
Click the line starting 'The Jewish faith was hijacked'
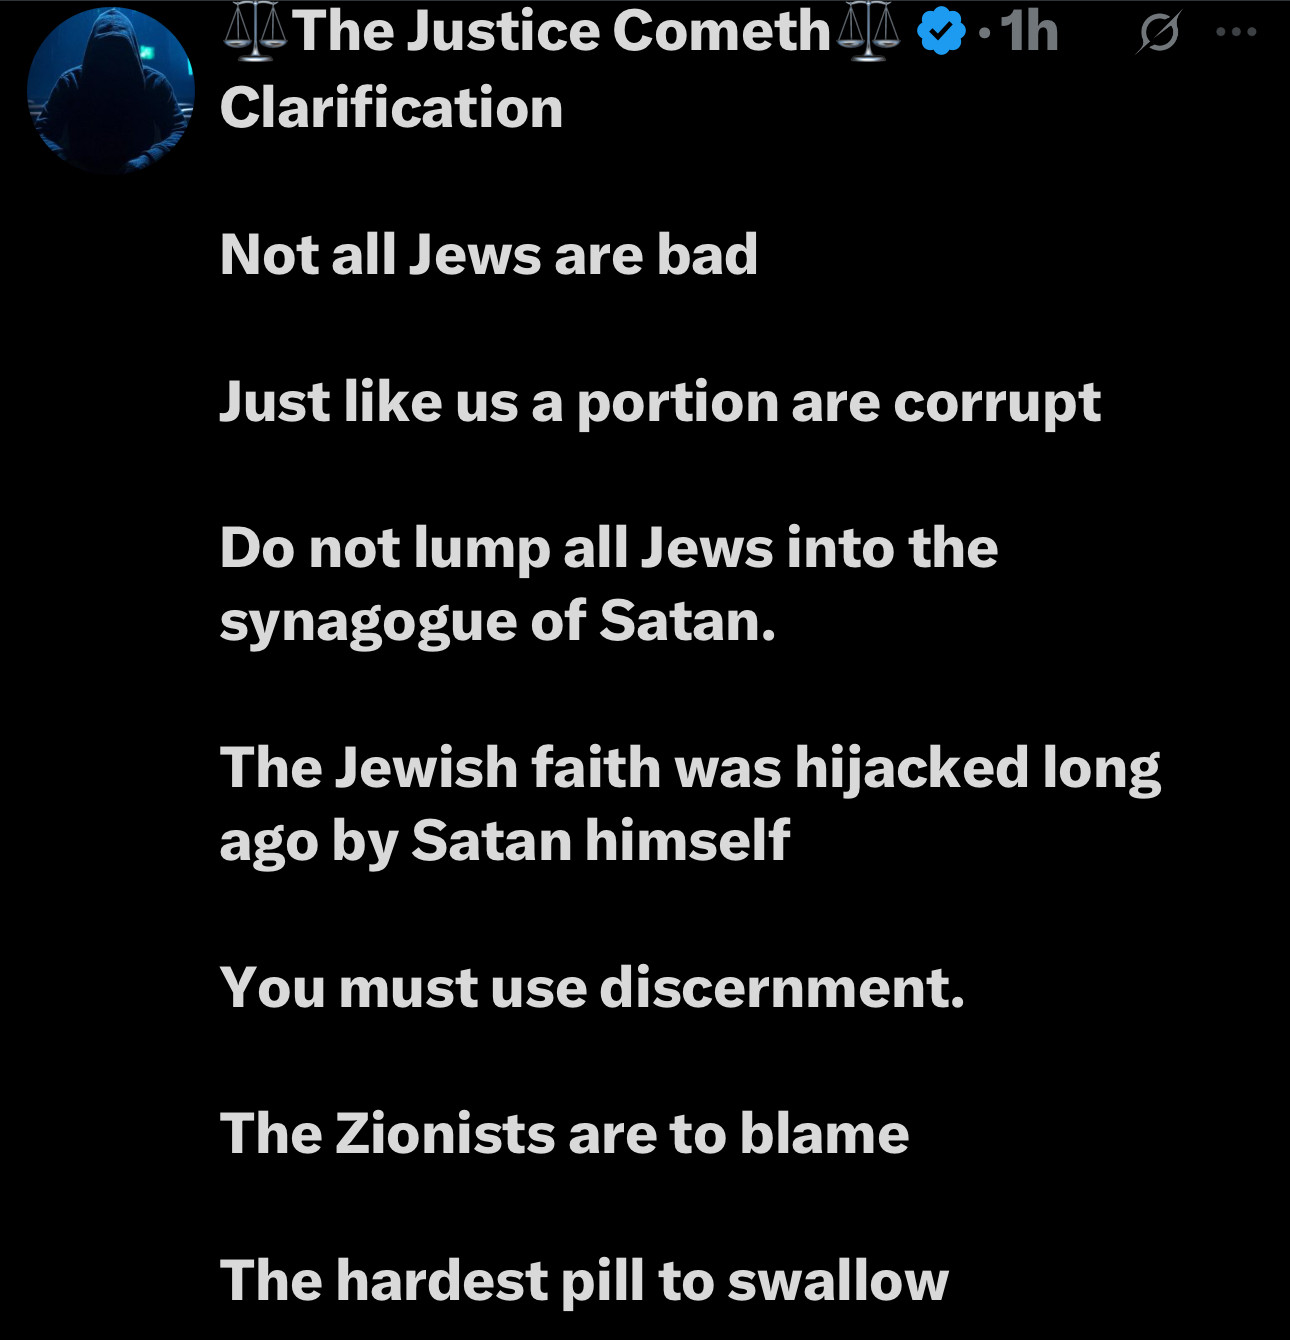(690, 768)
